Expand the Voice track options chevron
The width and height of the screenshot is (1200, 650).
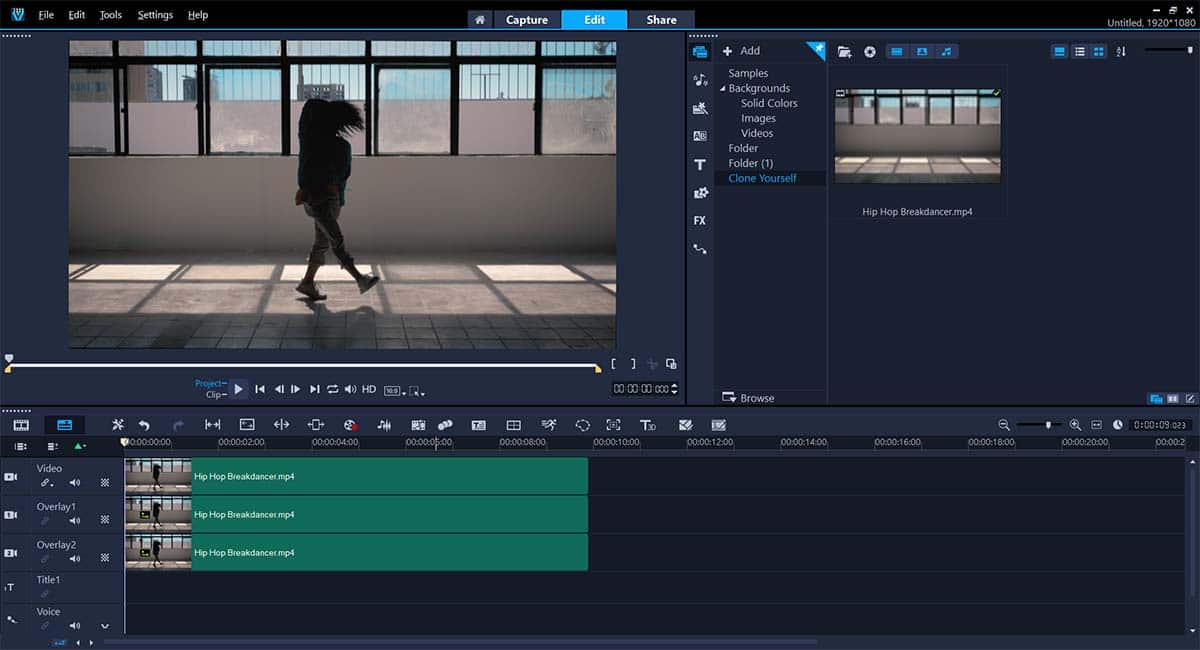(x=105, y=626)
